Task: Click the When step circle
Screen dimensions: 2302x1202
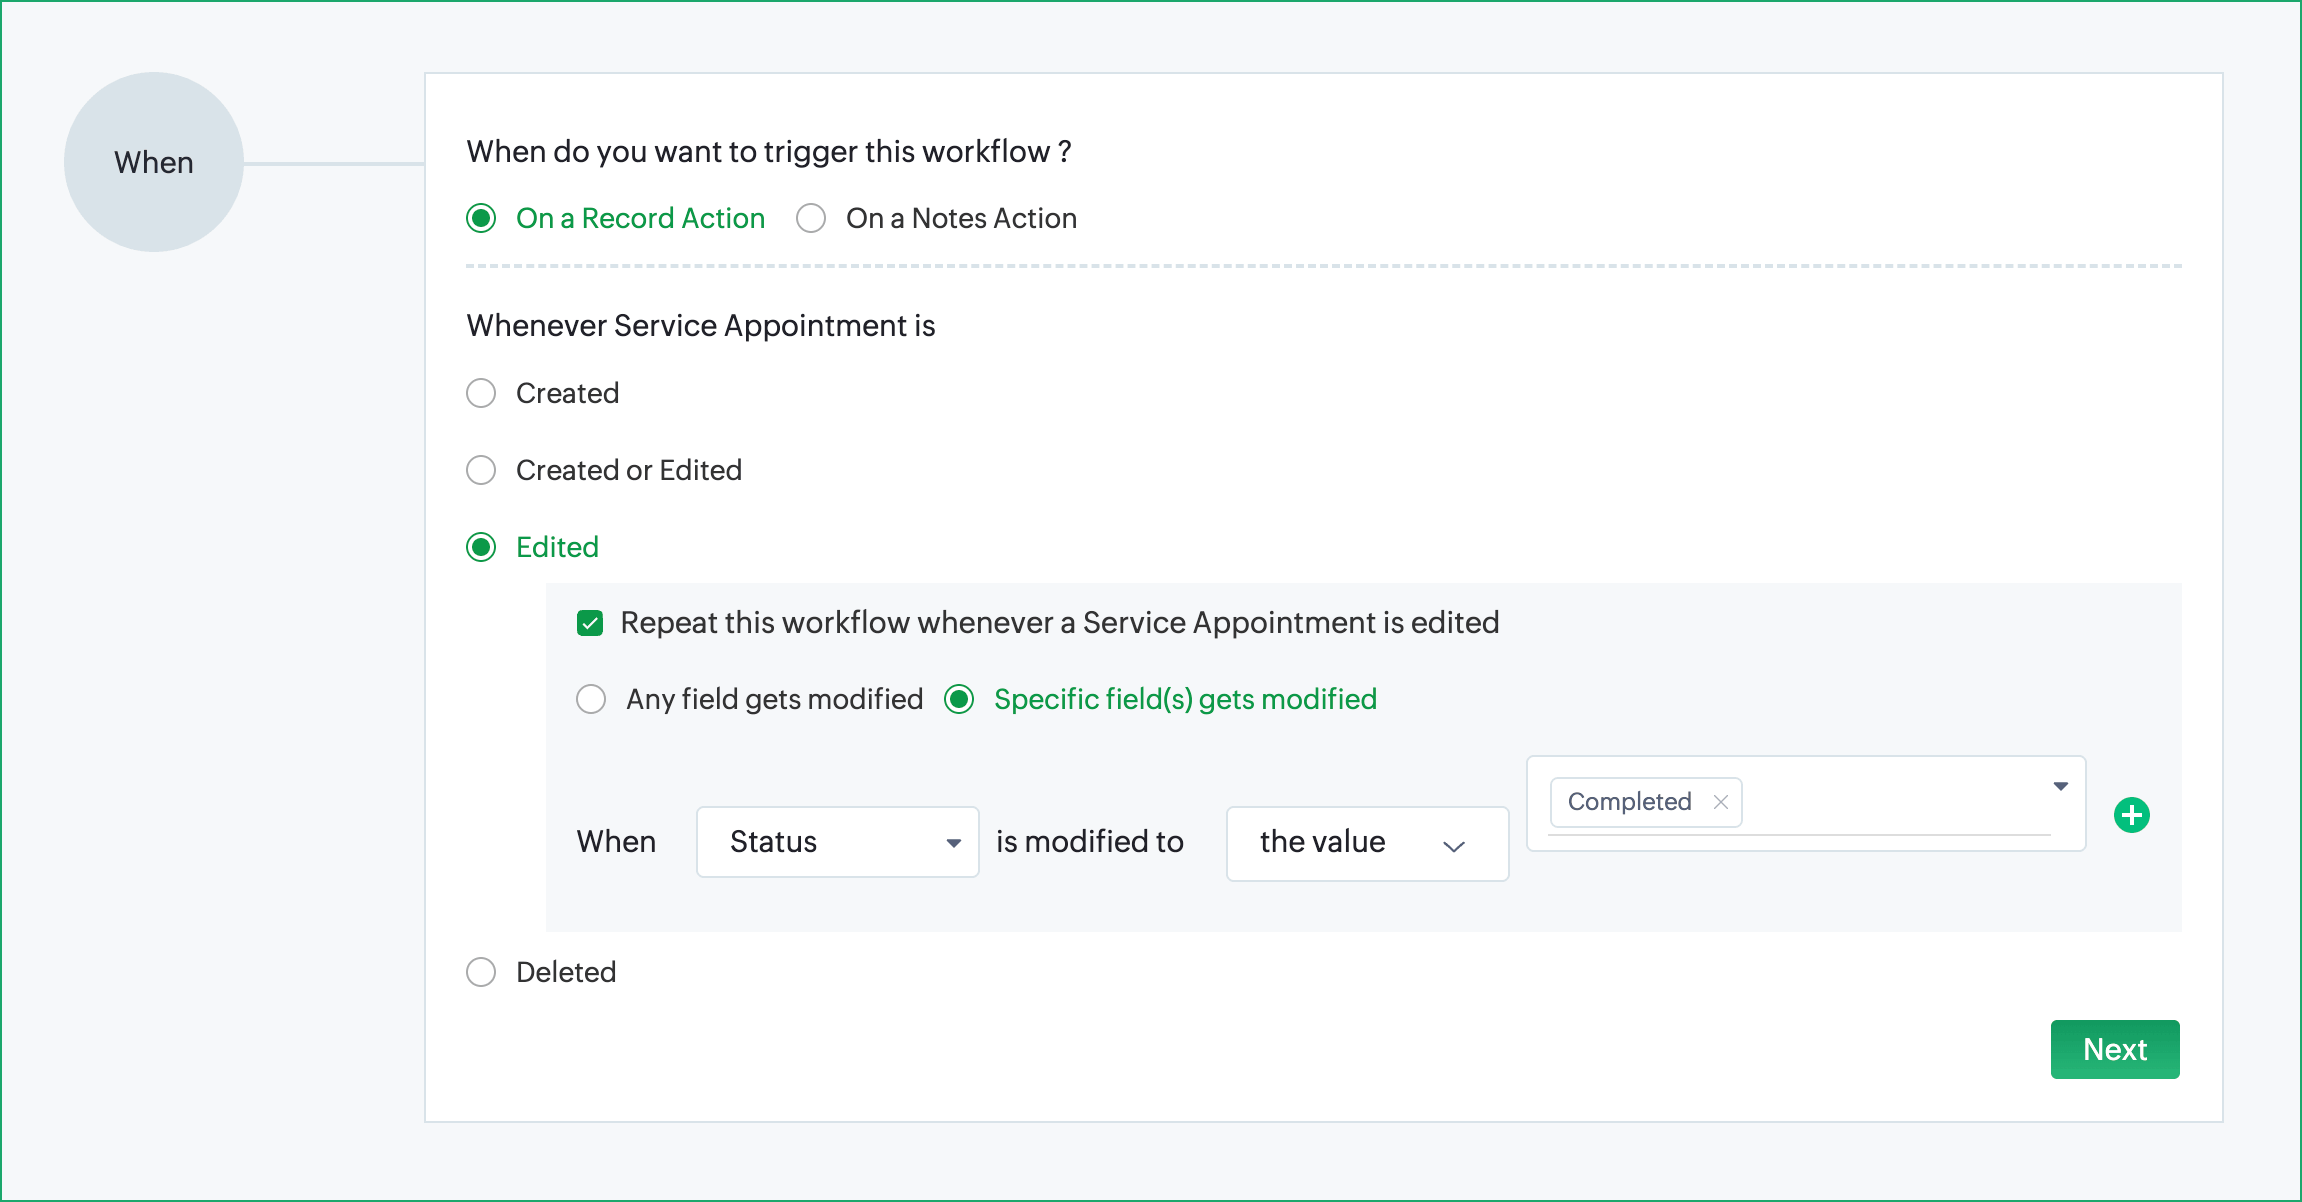Action: click(x=154, y=162)
